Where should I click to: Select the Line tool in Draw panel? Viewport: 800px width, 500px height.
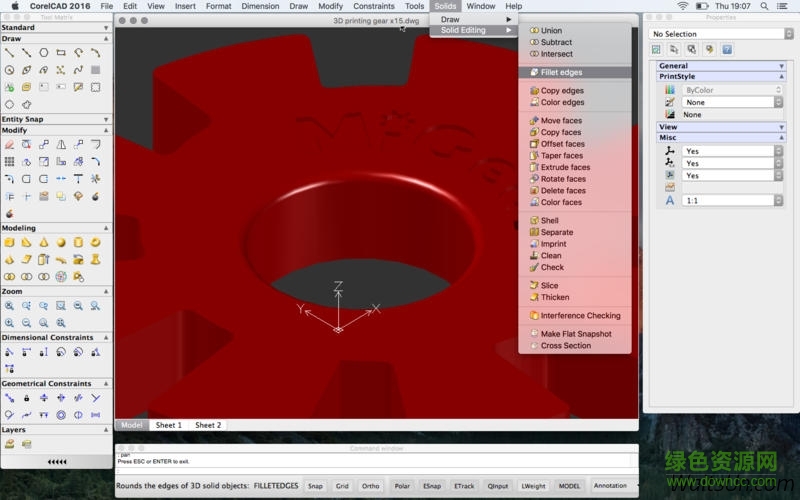coord(9,52)
